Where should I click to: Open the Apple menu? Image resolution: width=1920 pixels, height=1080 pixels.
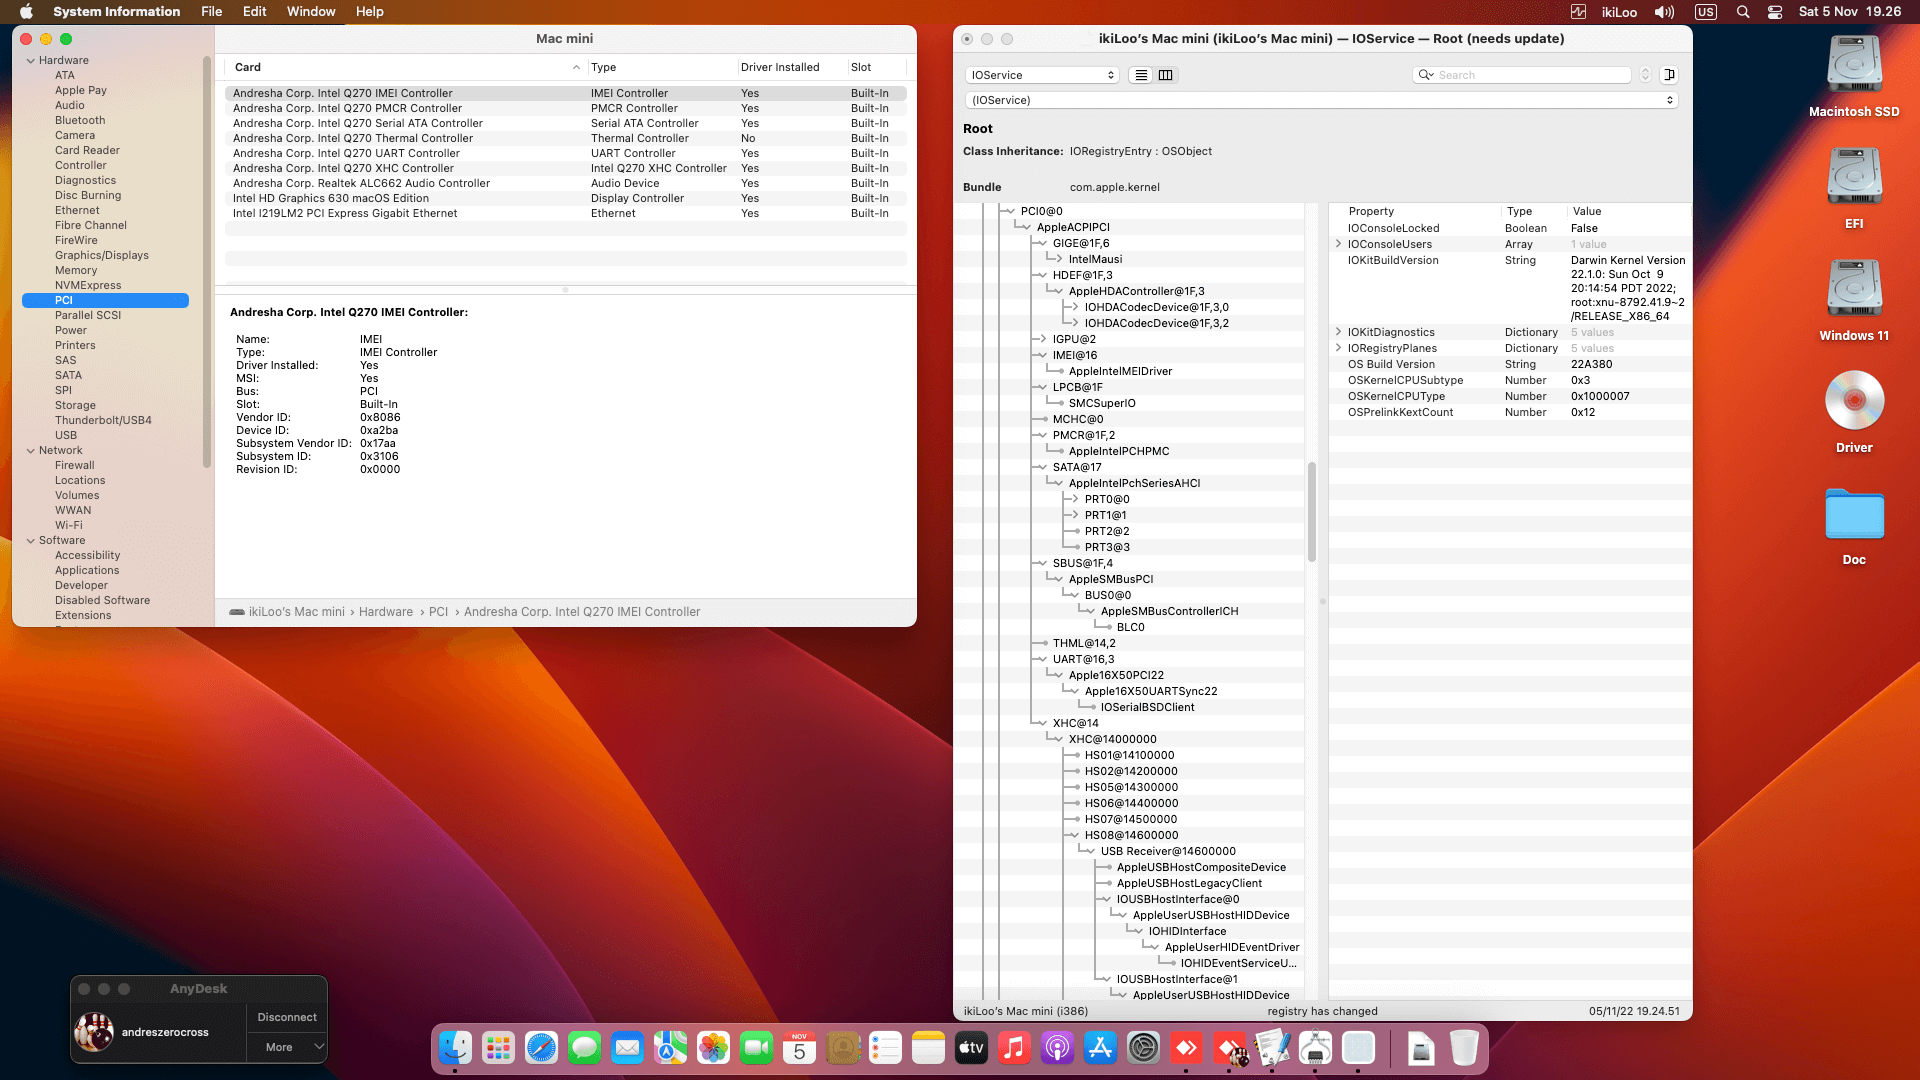click(x=27, y=12)
